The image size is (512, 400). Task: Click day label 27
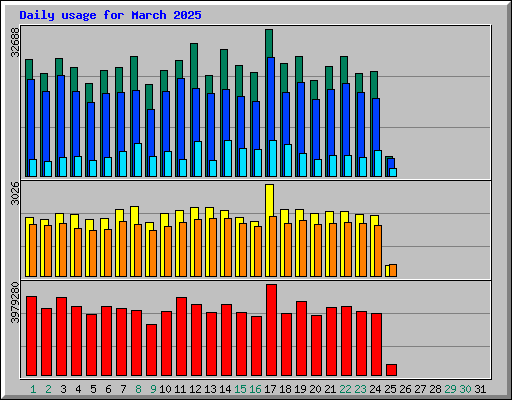[x=420, y=389]
